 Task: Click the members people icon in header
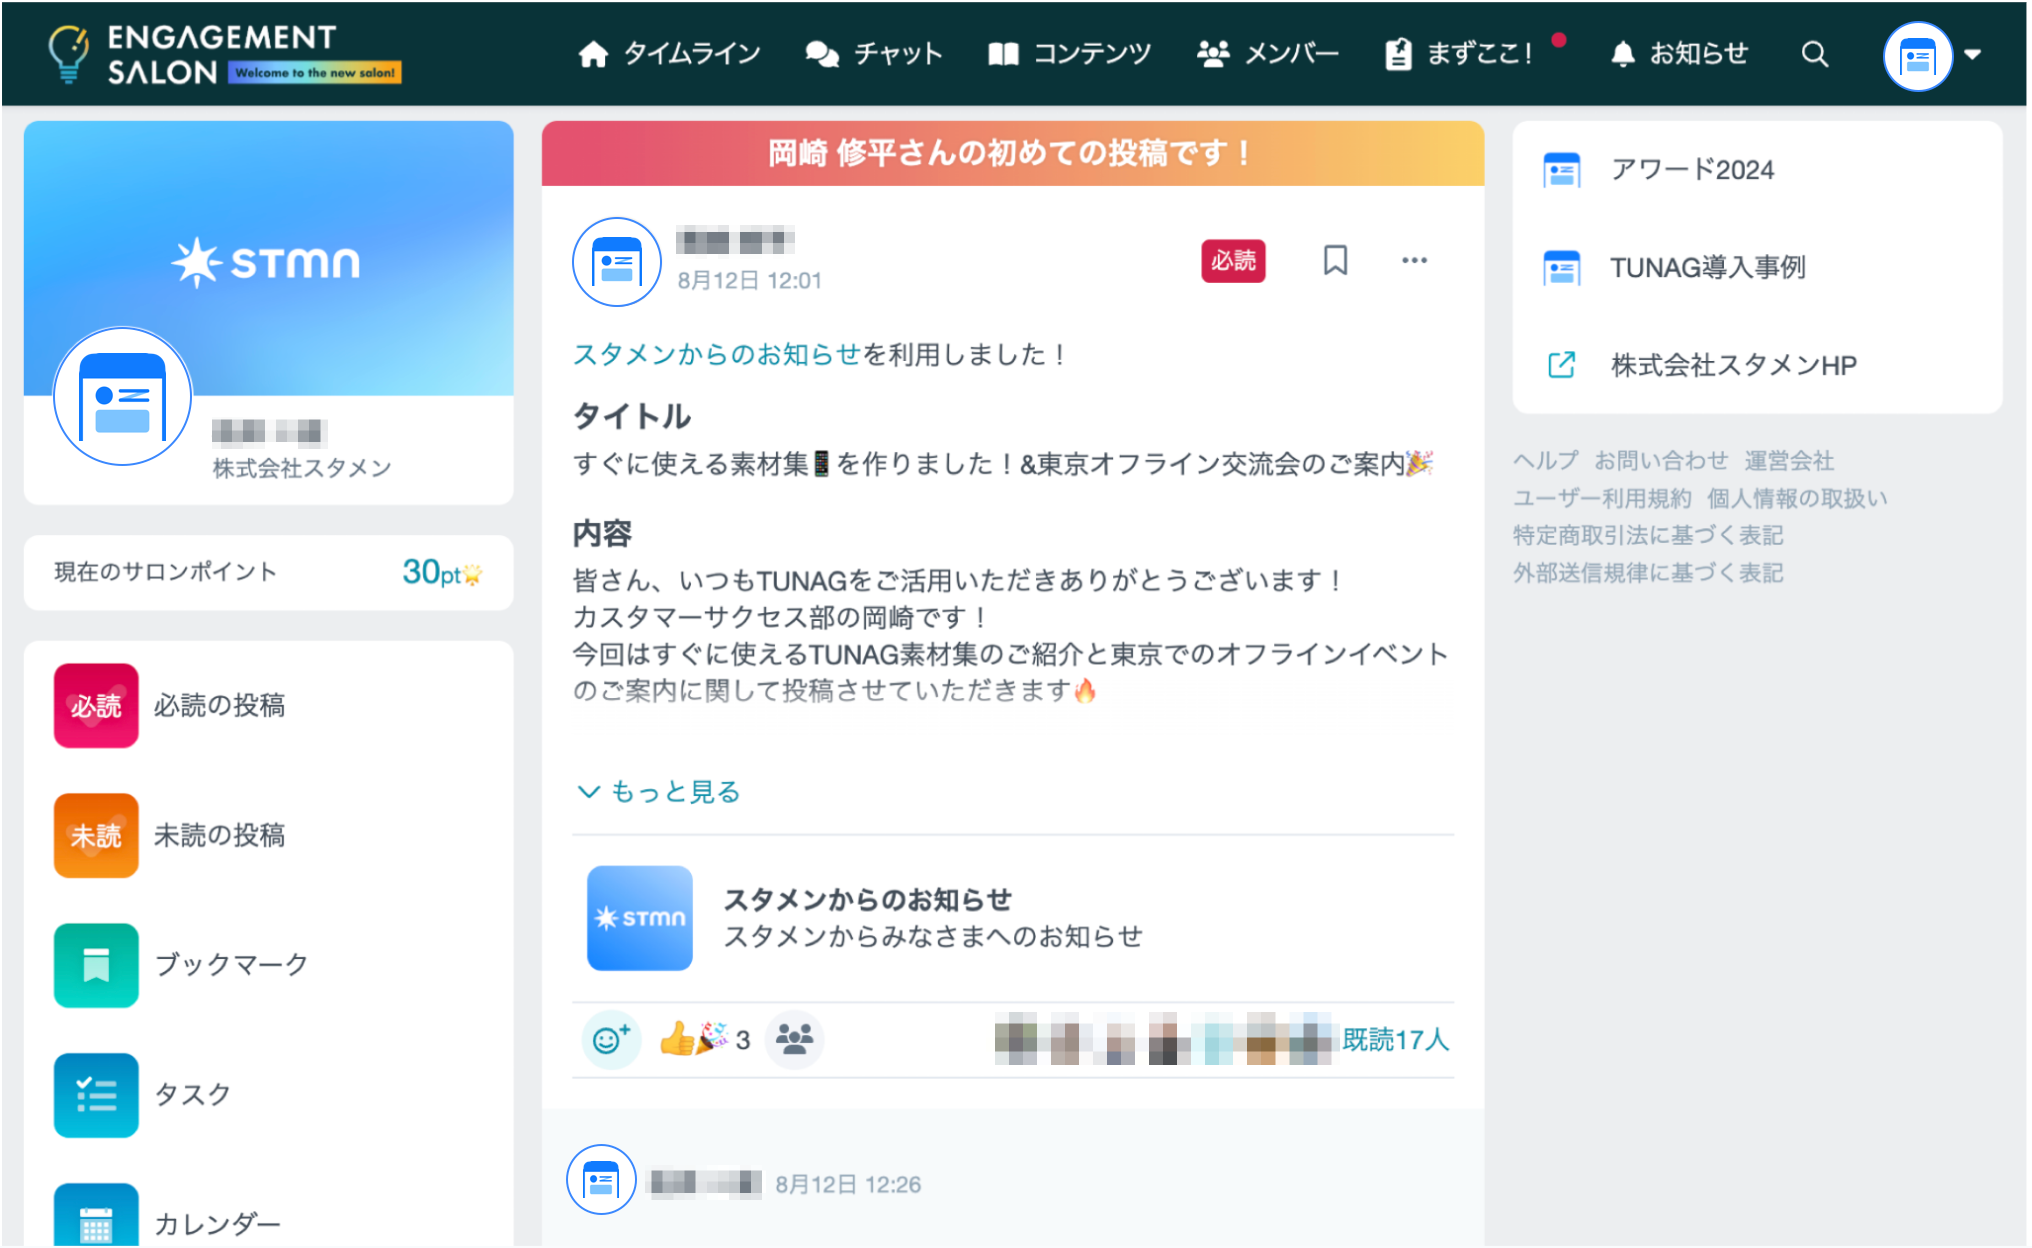tap(1213, 54)
